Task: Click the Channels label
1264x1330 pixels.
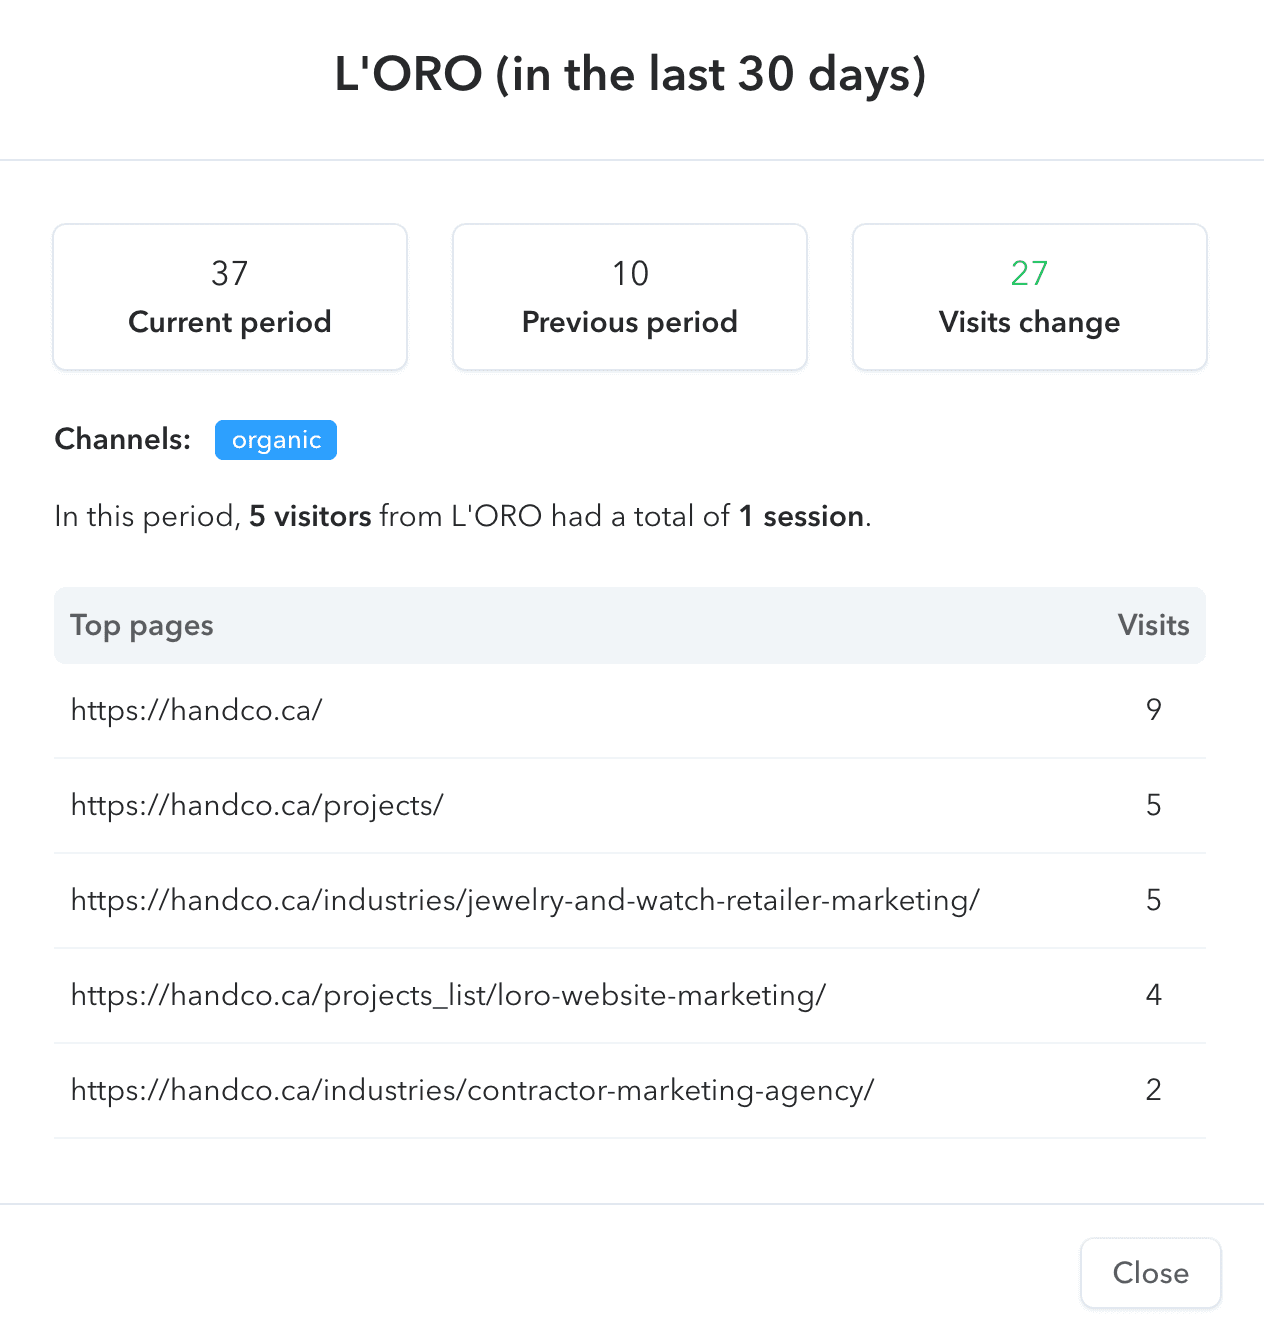Action: point(123,439)
